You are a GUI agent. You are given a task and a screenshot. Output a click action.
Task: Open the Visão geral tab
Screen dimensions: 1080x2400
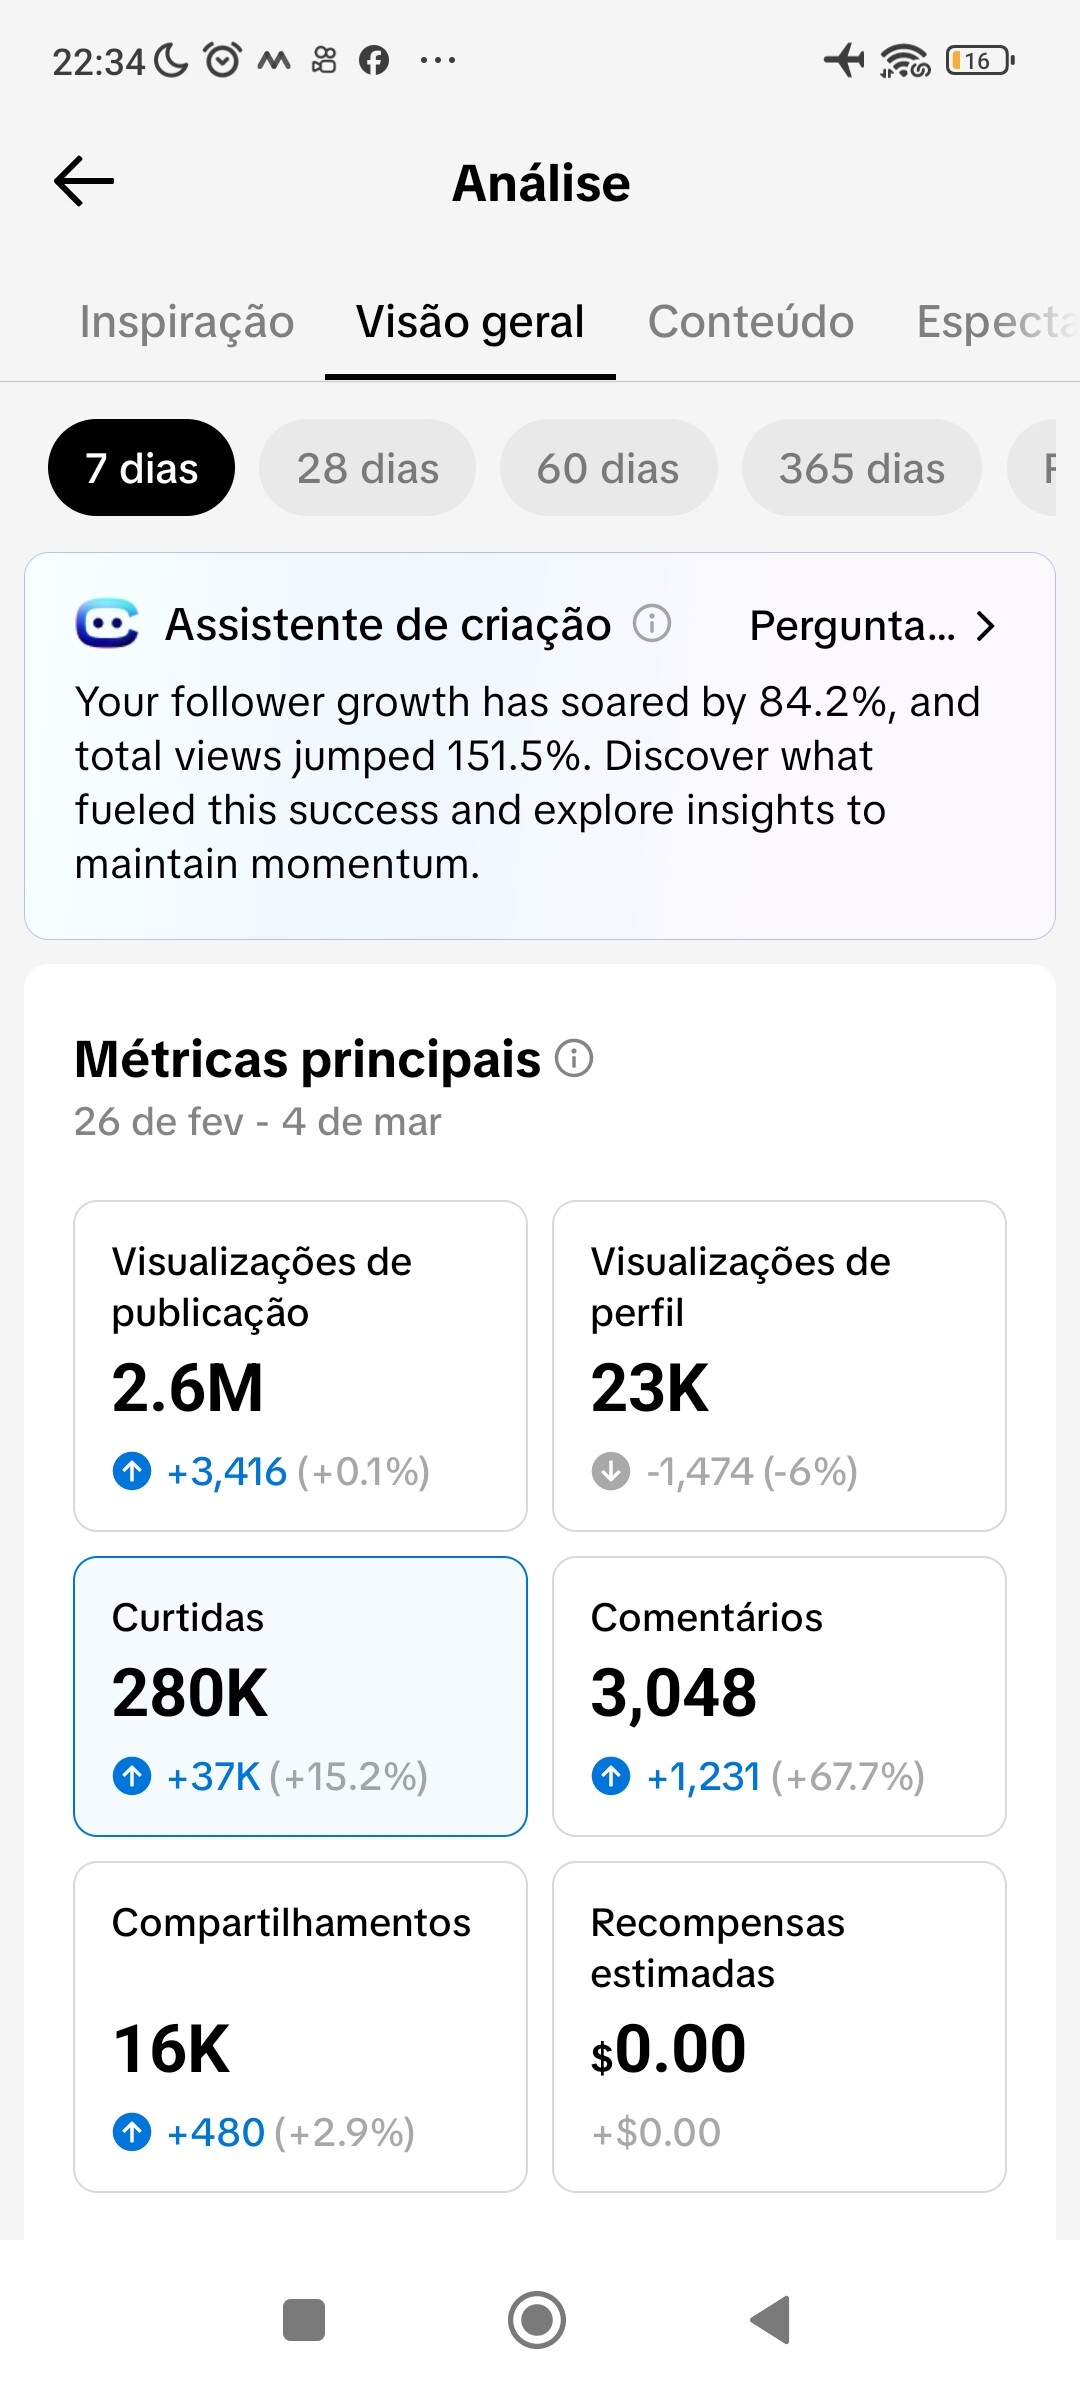click(x=470, y=322)
